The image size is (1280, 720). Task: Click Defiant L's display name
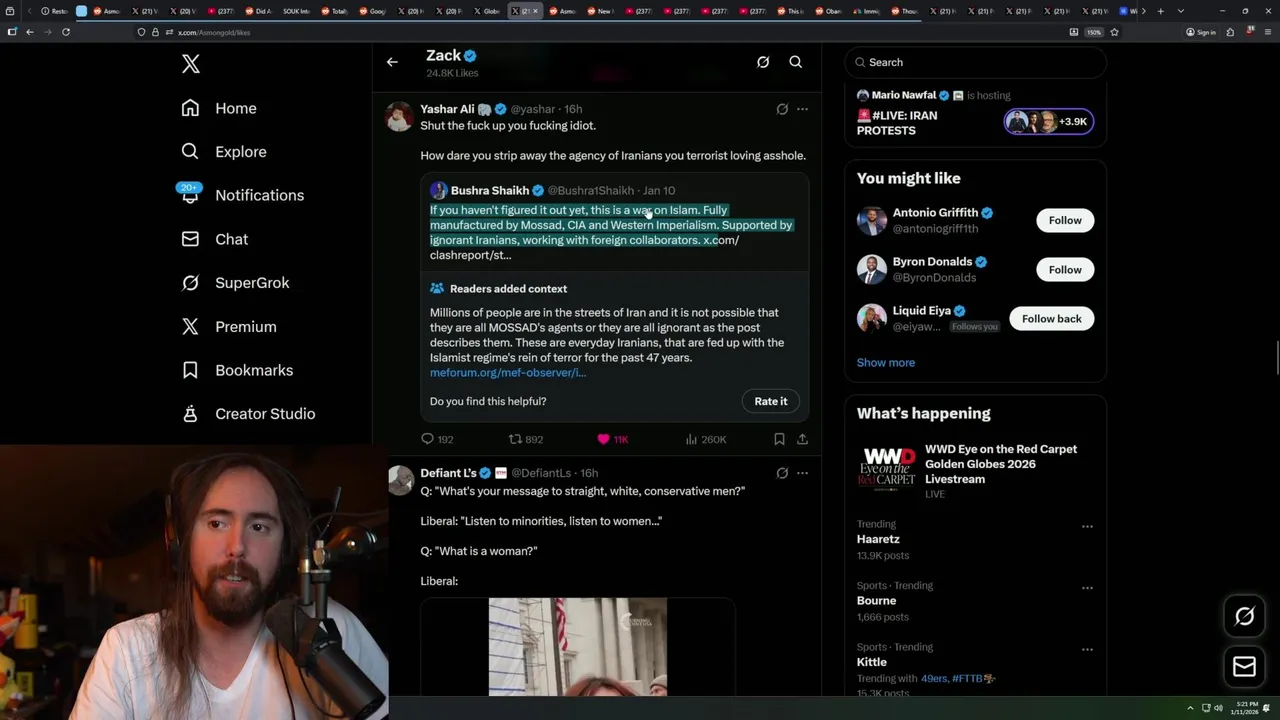pyautogui.click(x=448, y=473)
